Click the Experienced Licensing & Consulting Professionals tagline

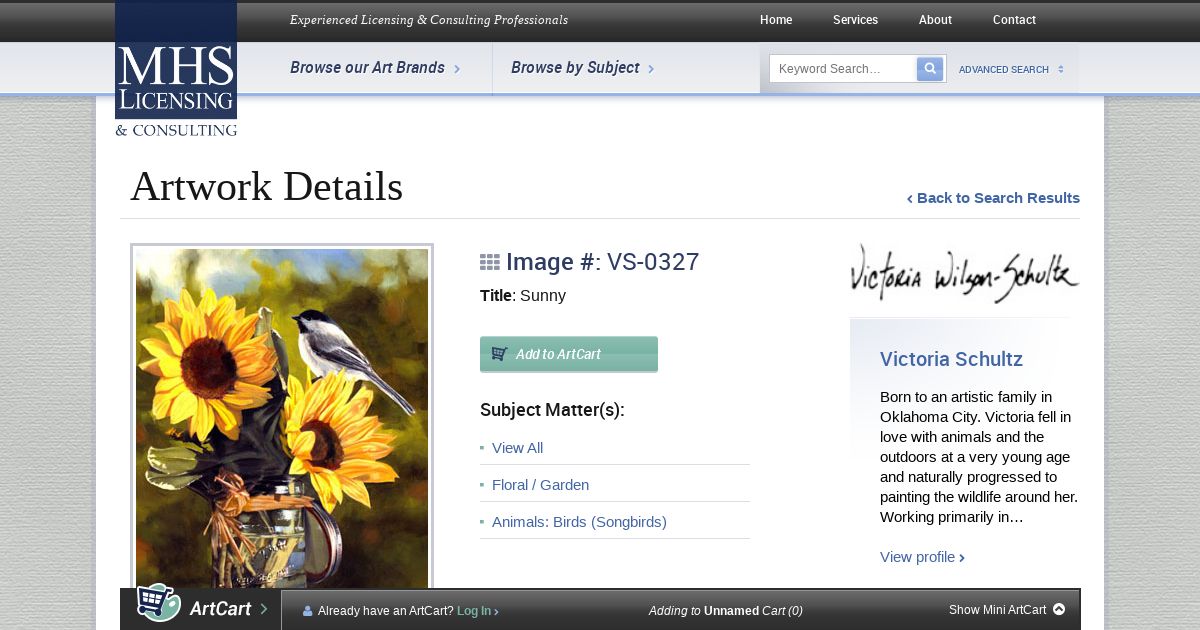(429, 20)
